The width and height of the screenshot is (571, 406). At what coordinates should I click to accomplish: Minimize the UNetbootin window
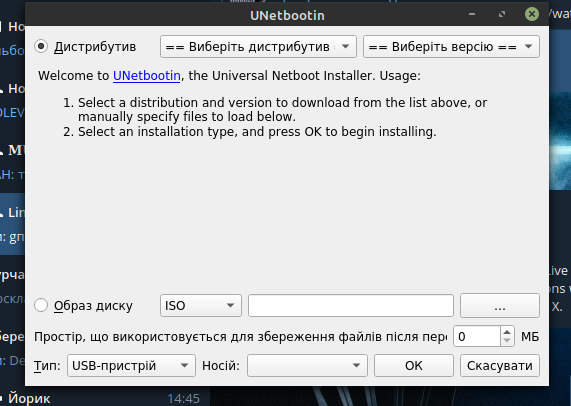[472, 14]
